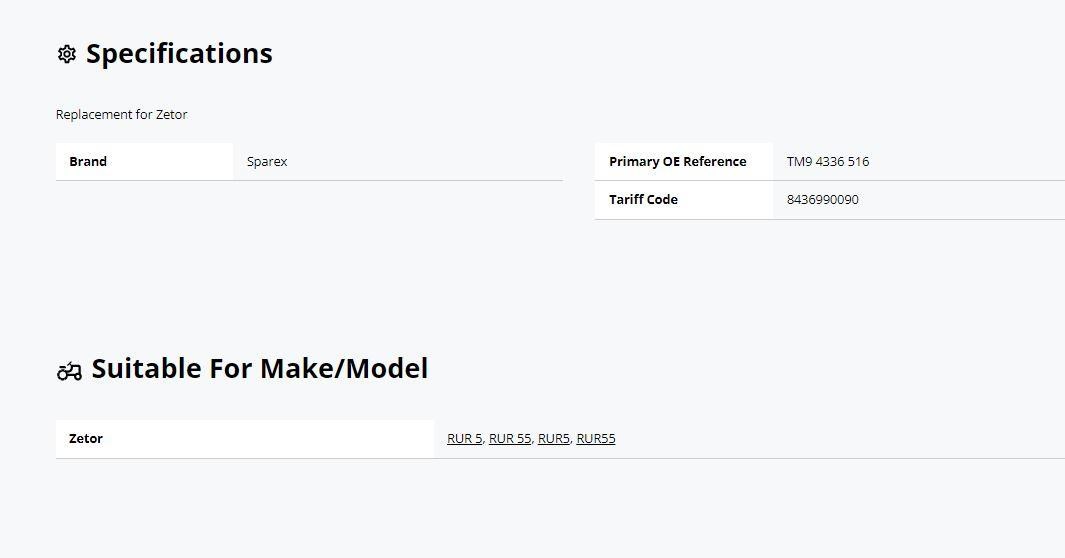
Task: Click the word Model in the section heading
Action: (x=391, y=369)
